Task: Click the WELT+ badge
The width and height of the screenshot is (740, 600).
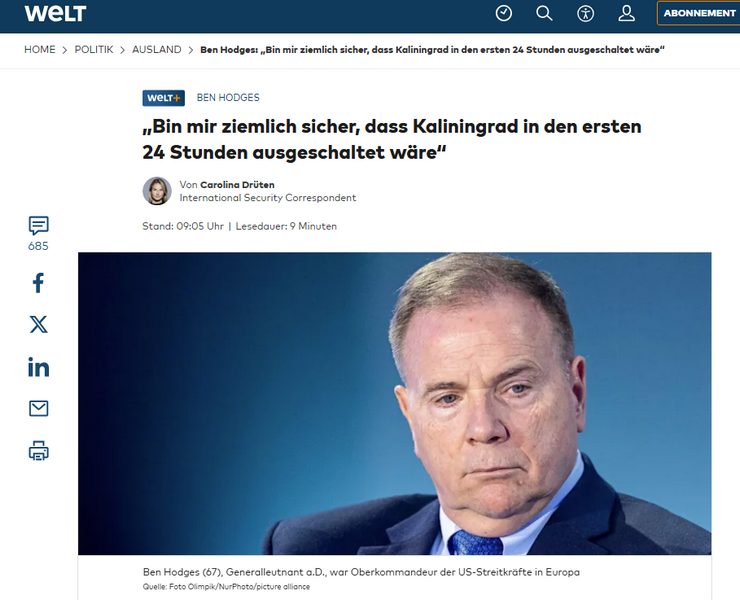Action: [x=163, y=98]
